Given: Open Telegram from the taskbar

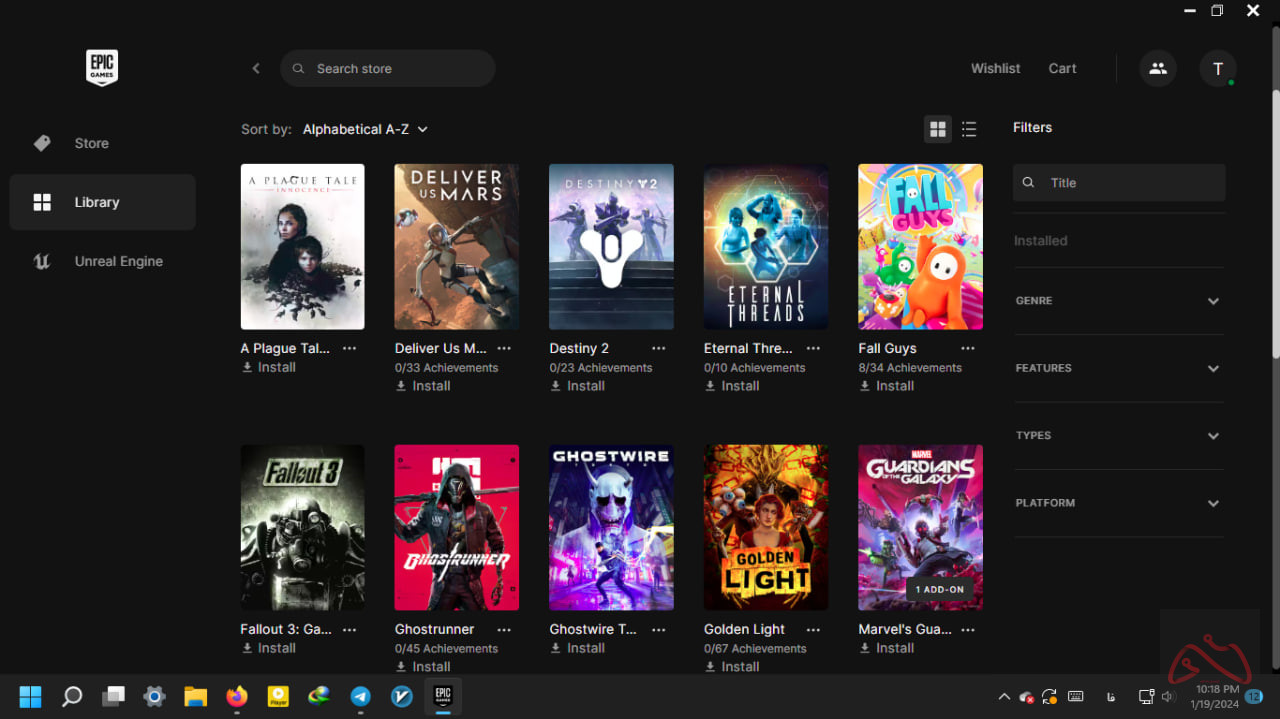Looking at the screenshot, I should click(x=360, y=696).
